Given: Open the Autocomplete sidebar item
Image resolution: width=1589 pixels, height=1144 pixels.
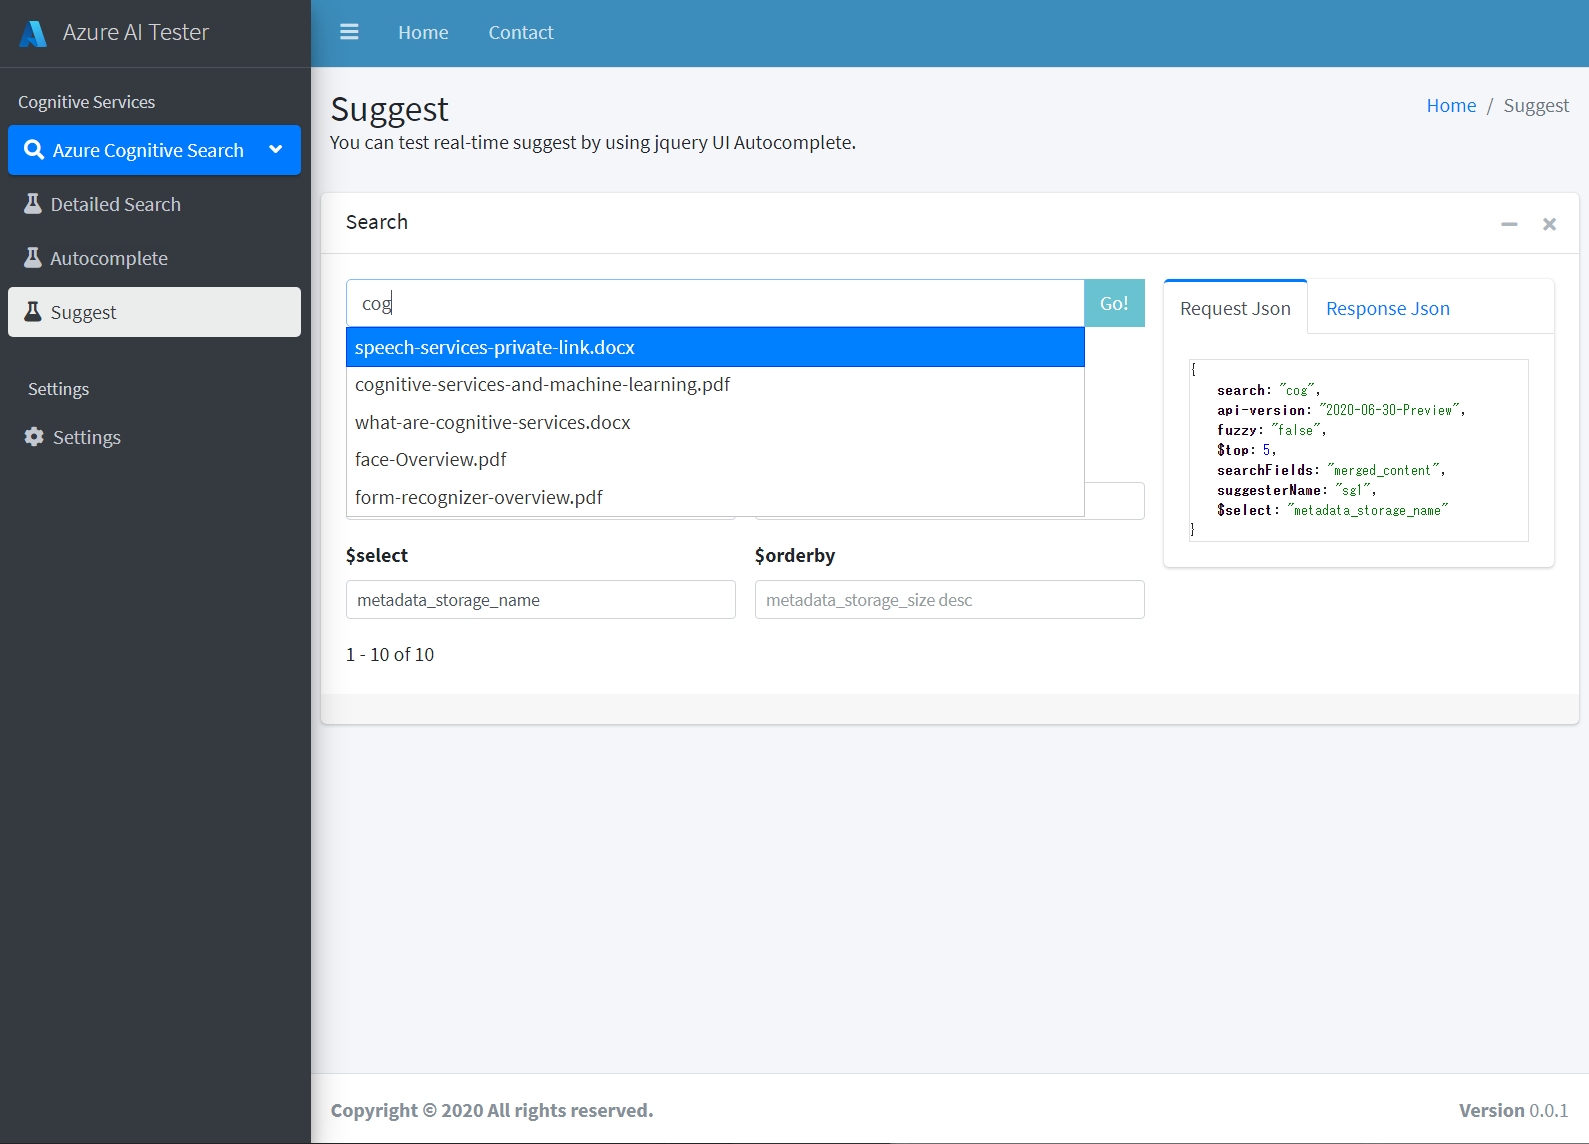Looking at the screenshot, I should [154, 258].
